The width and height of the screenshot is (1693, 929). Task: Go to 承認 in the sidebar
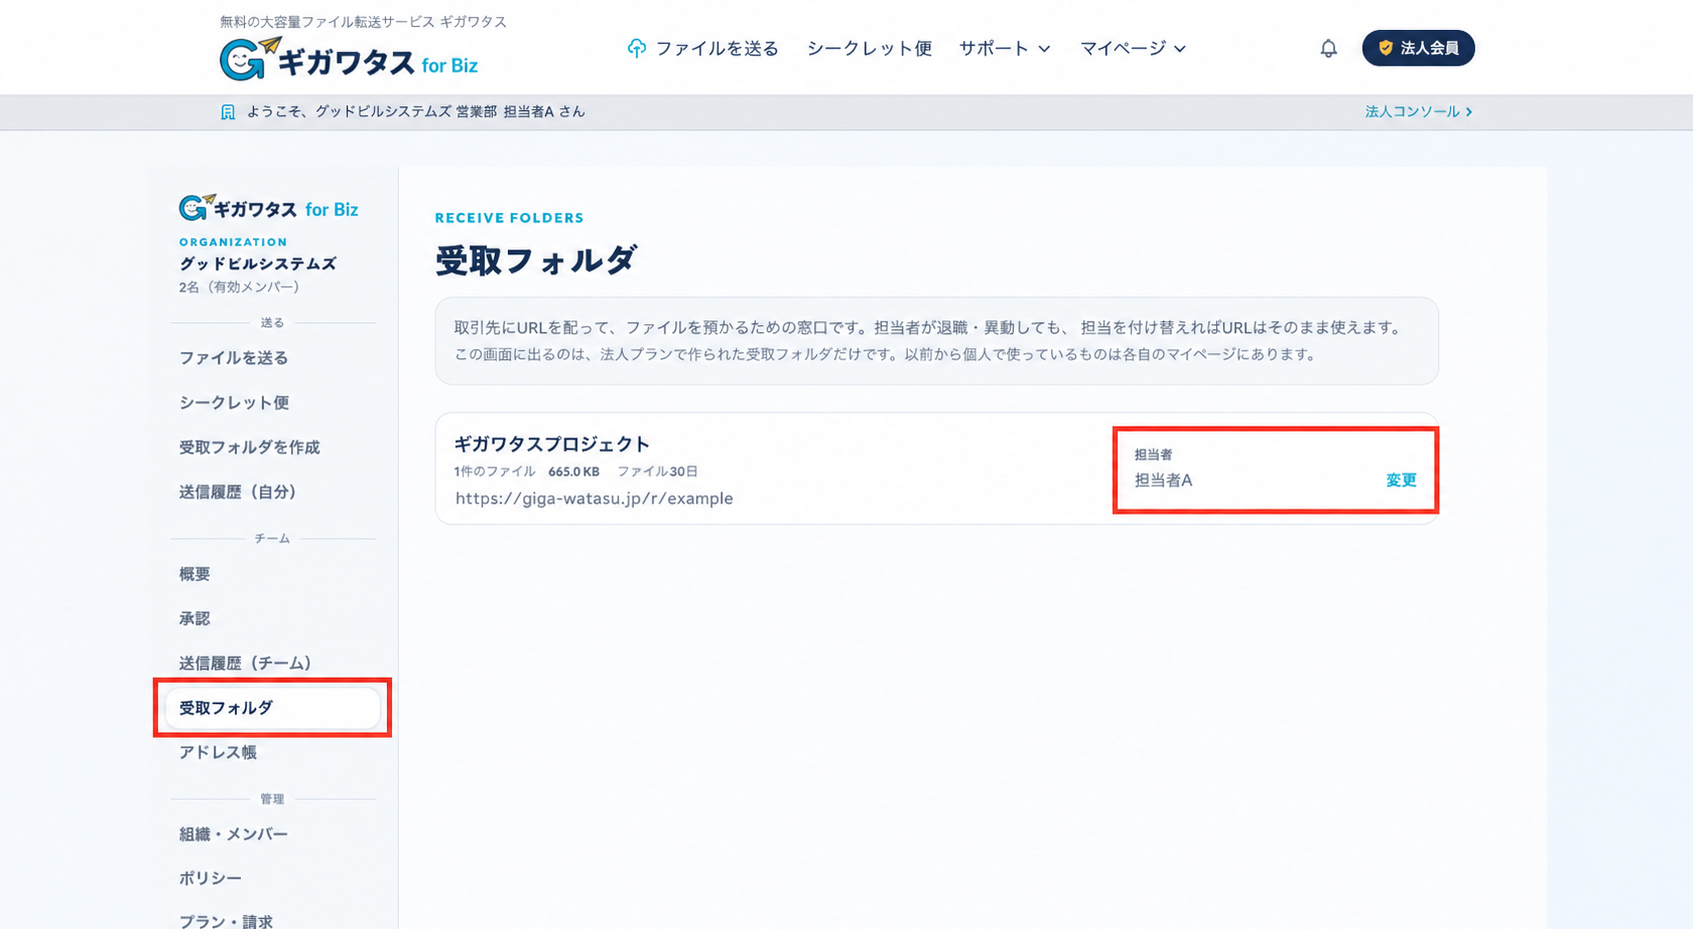coord(194,618)
